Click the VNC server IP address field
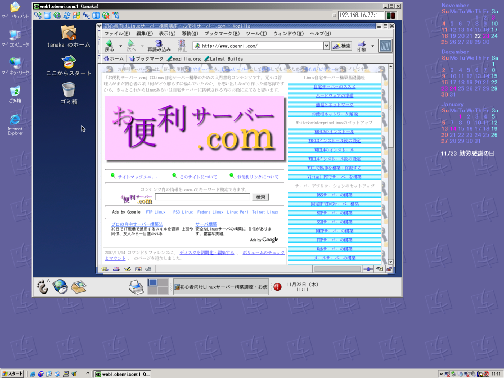The image size is (504, 378). coord(361,15)
